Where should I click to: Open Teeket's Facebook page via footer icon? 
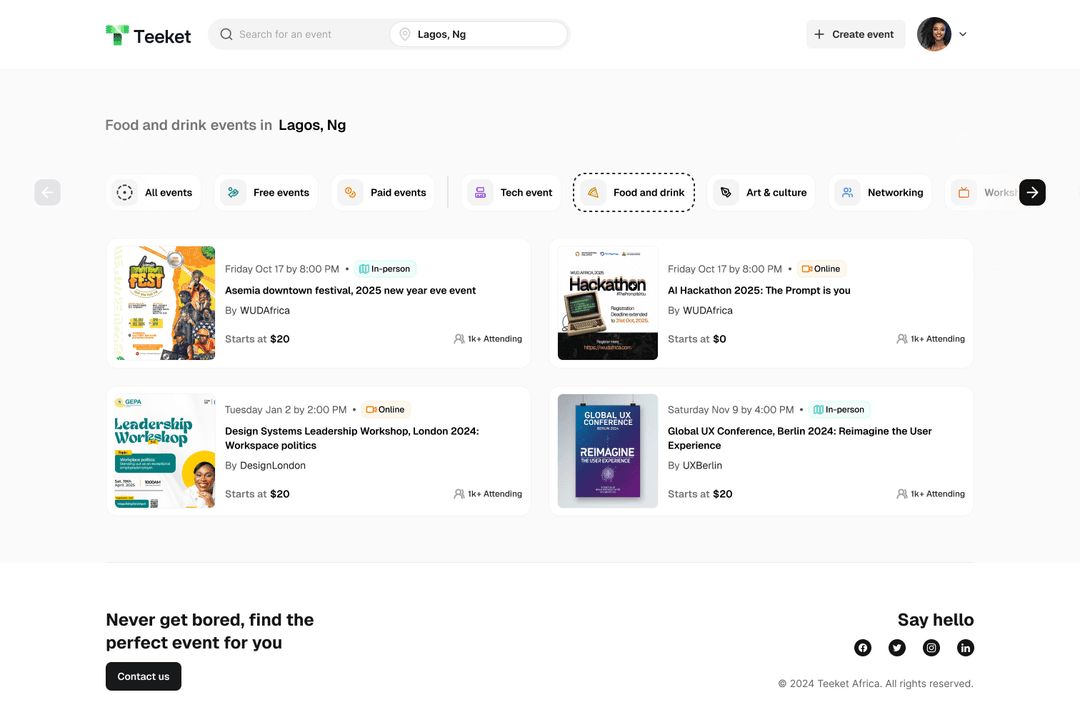coord(862,648)
